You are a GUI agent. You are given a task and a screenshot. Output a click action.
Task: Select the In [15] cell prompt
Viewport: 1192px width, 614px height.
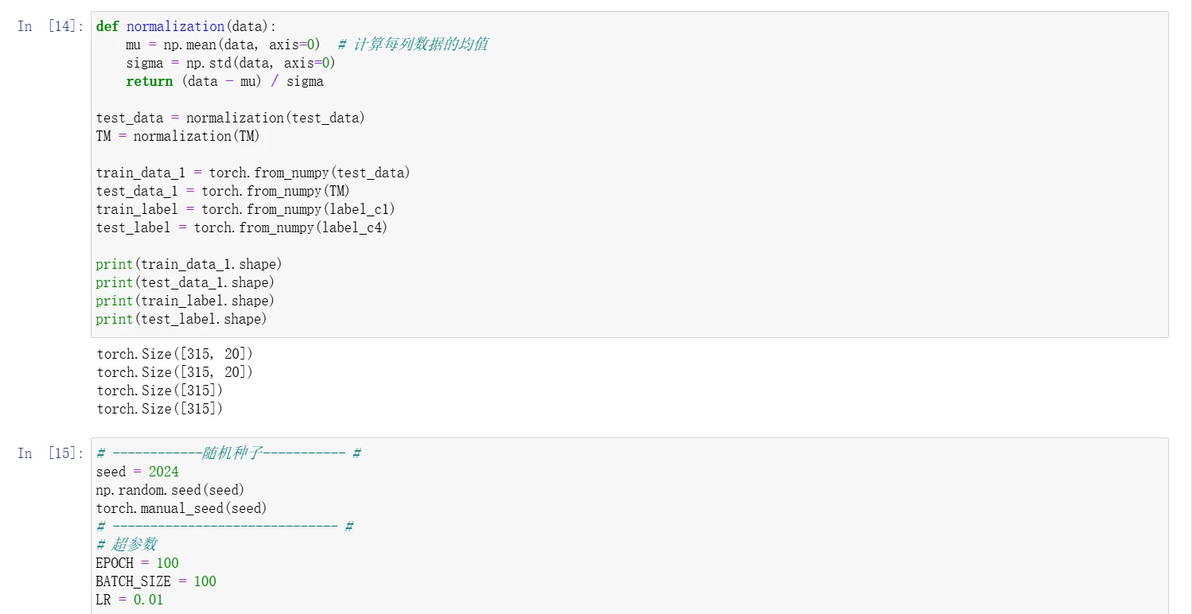point(50,453)
